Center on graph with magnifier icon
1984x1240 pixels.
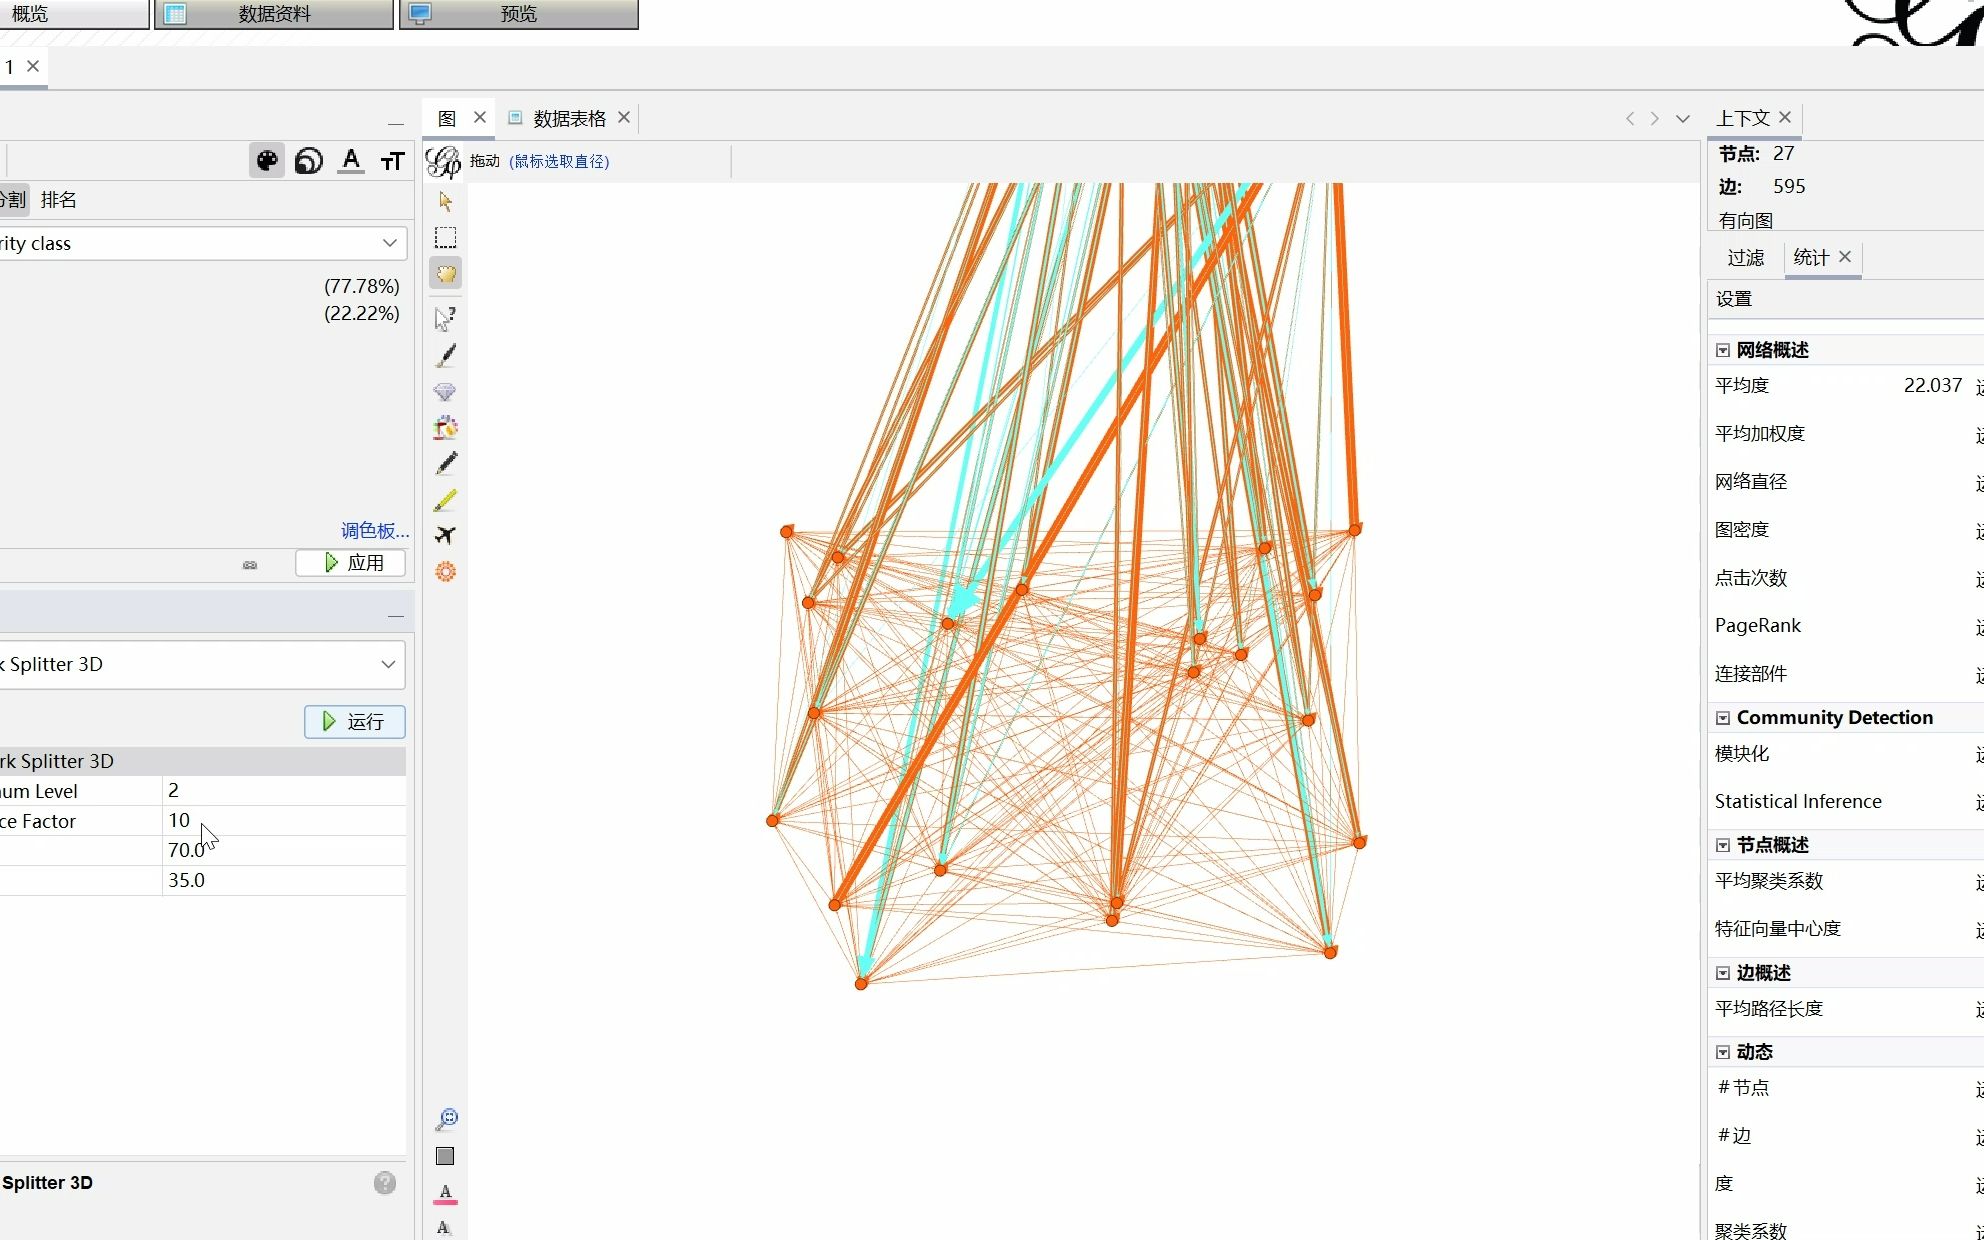pyautogui.click(x=446, y=1119)
